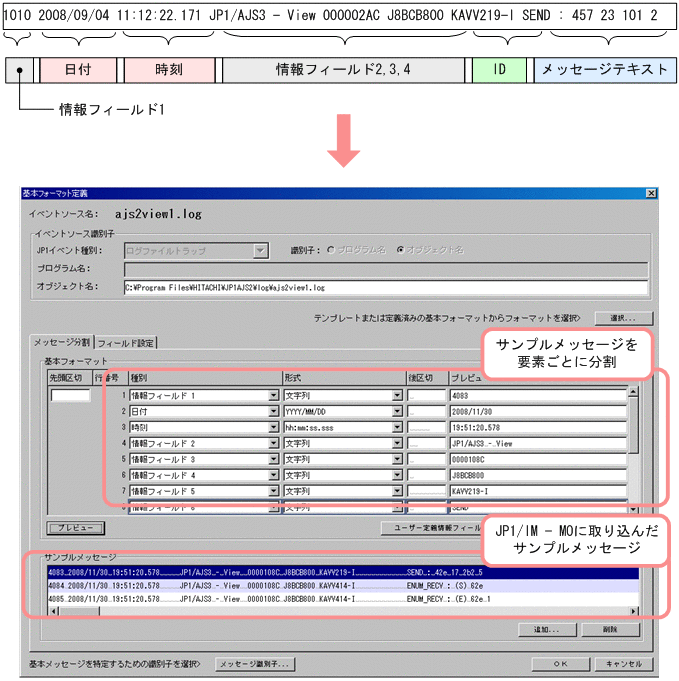Click the キャンセル button
The width and height of the screenshot is (679, 681).
pos(623,664)
